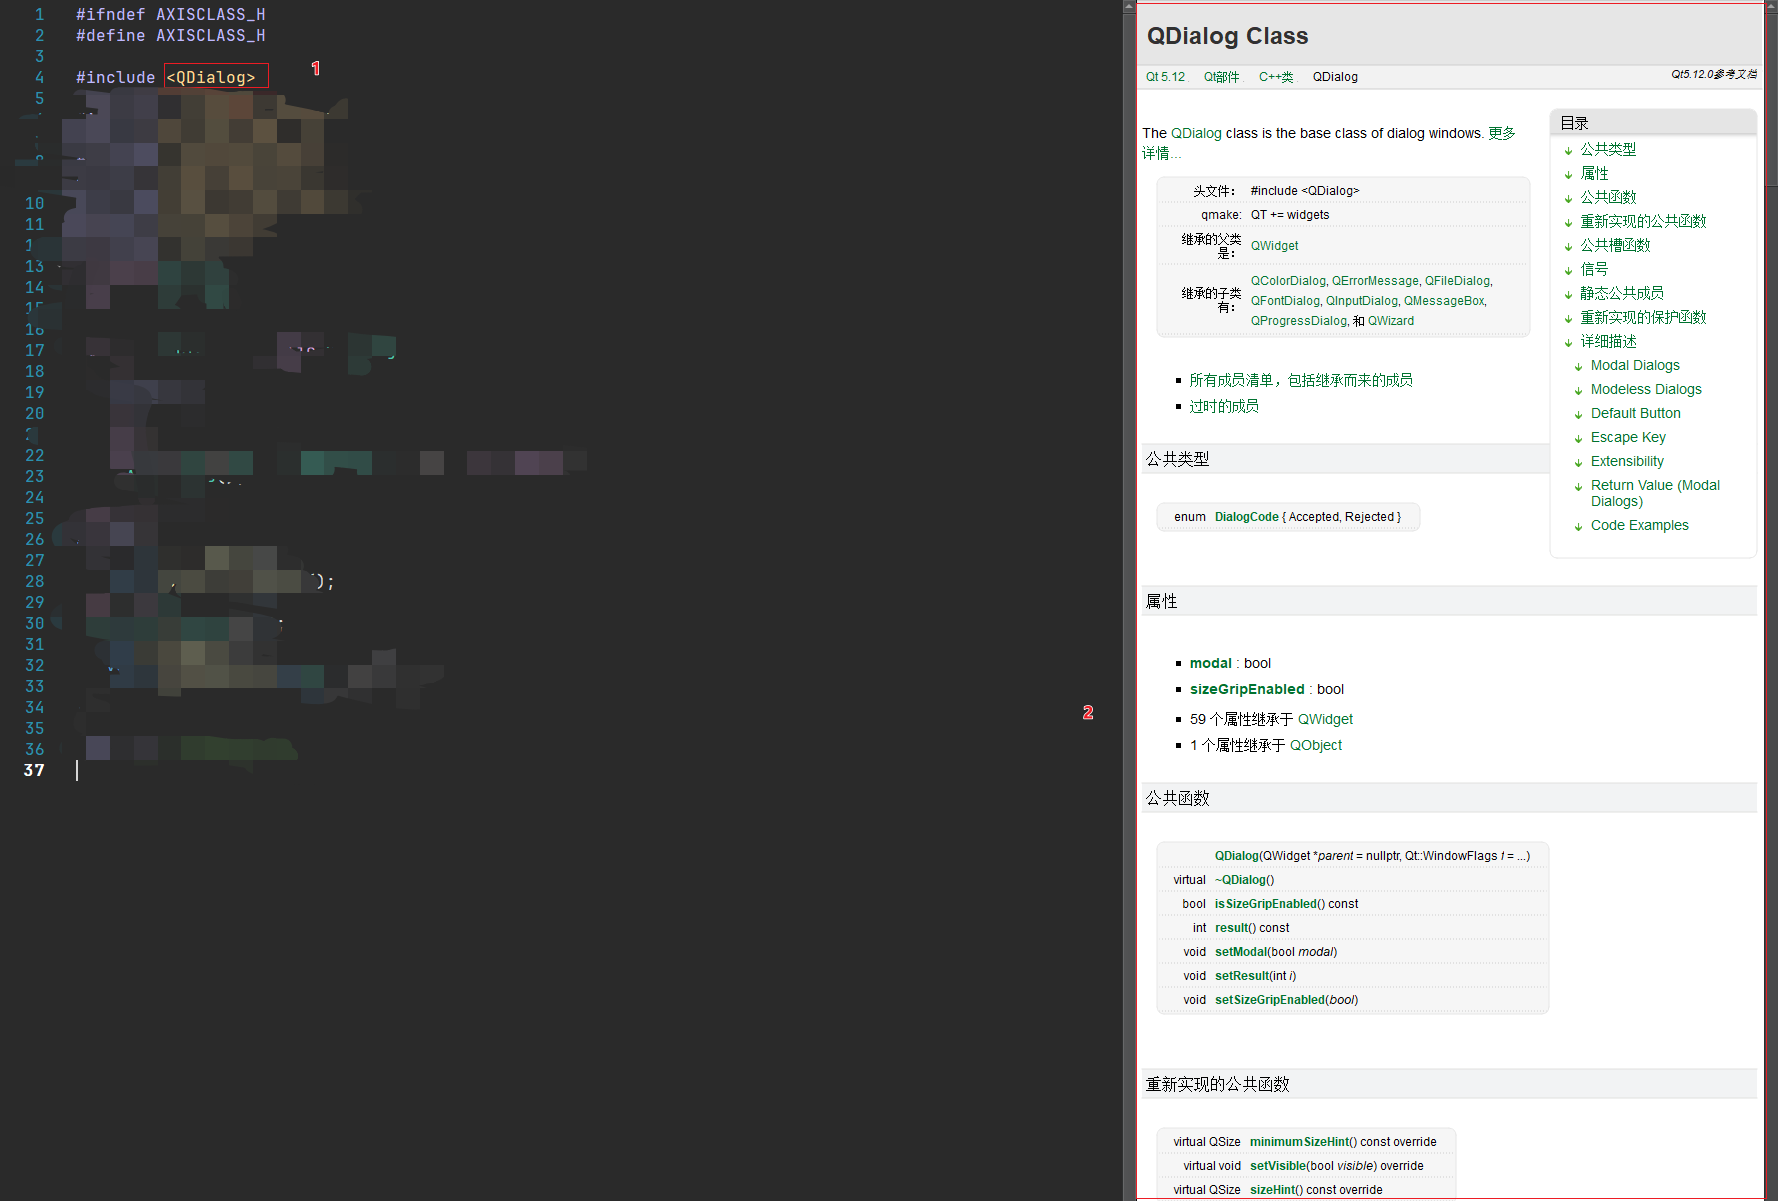Screen dimensions: 1778x1201
Task: Open the QWizard subclass link
Action: pyautogui.click(x=1391, y=321)
